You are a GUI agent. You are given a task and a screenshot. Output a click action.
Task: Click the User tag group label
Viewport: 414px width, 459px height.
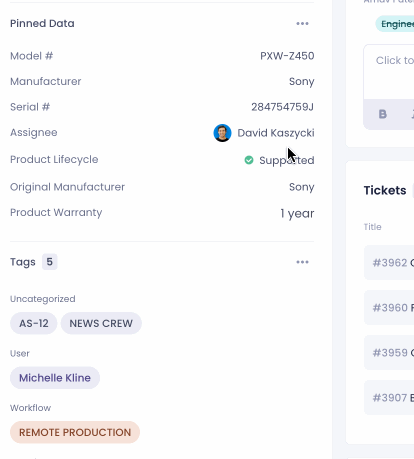[x=20, y=353]
